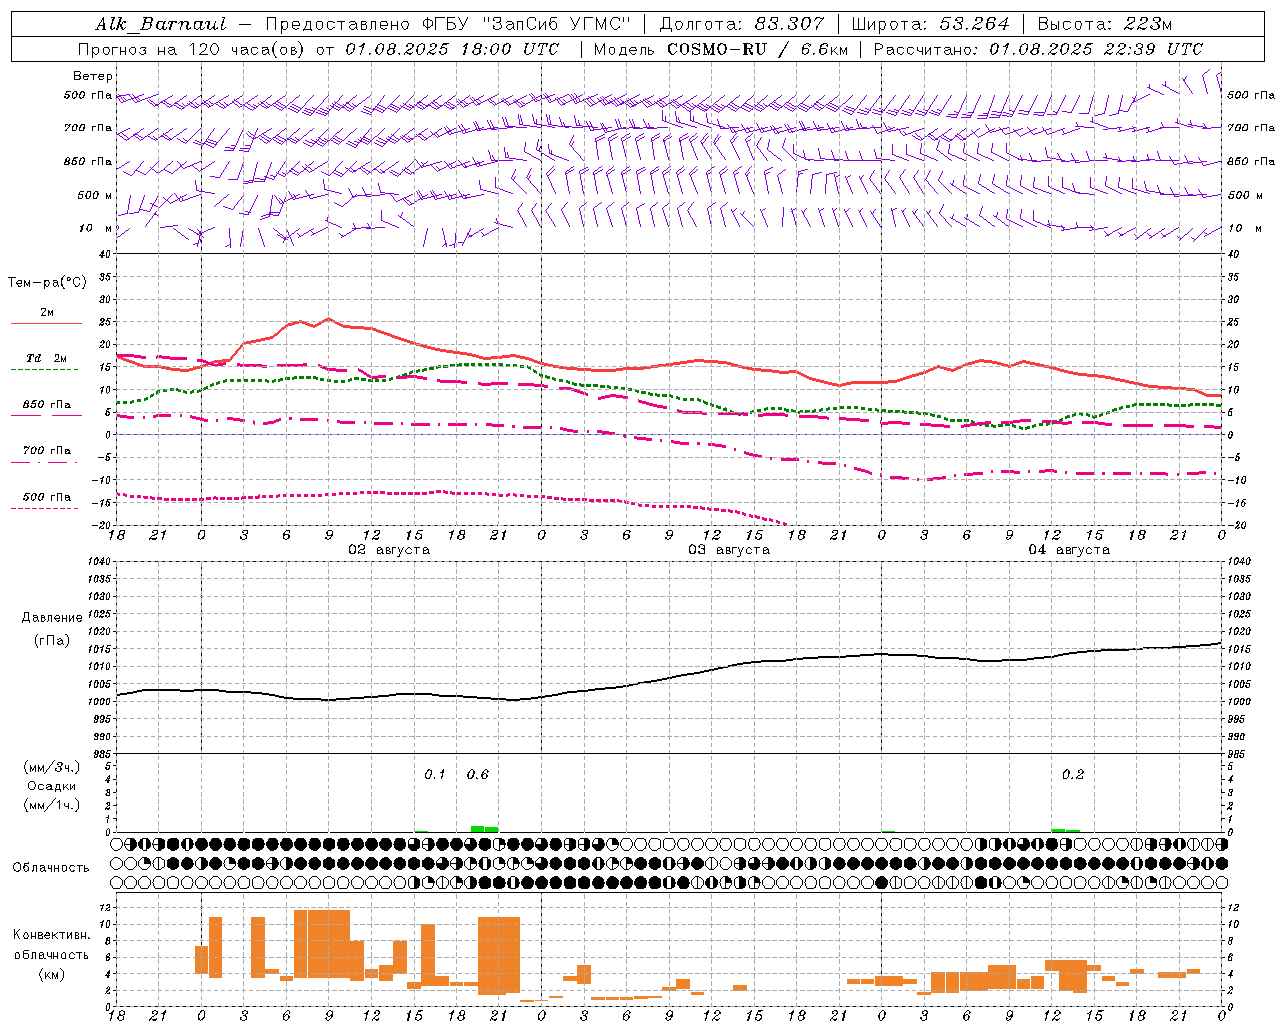The width and height of the screenshot is (1280, 1024).
Task: Select the 0.2 precipitation value
Action: [1073, 775]
